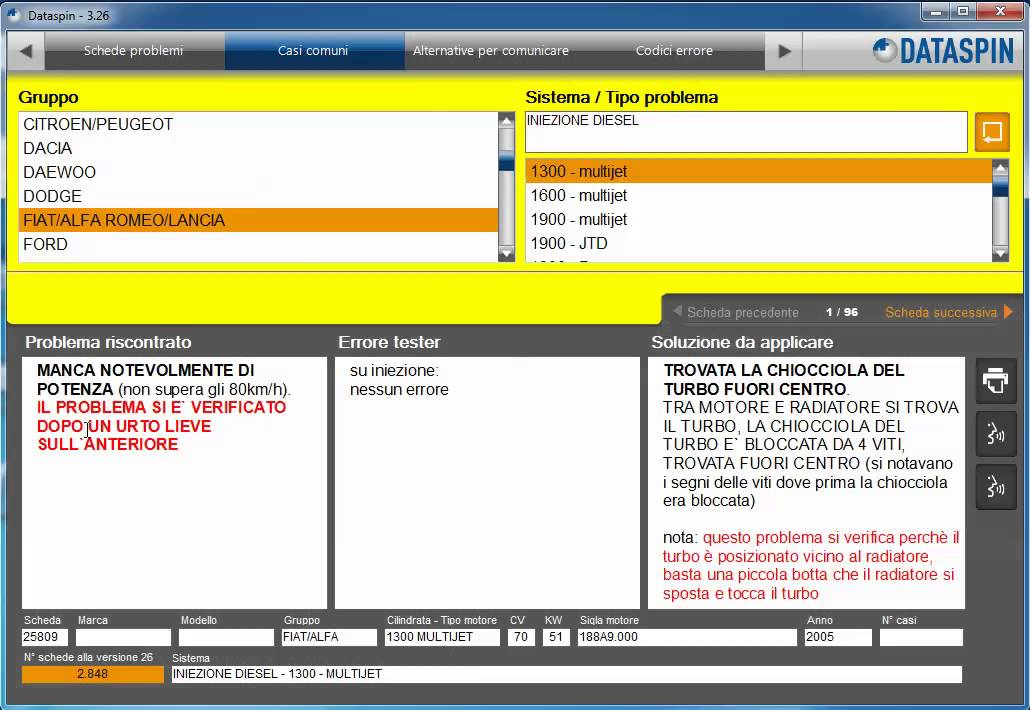Click the orange system selection icon button
Image resolution: width=1030 pixels, height=710 pixels.
pyautogui.click(x=992, y=132)
